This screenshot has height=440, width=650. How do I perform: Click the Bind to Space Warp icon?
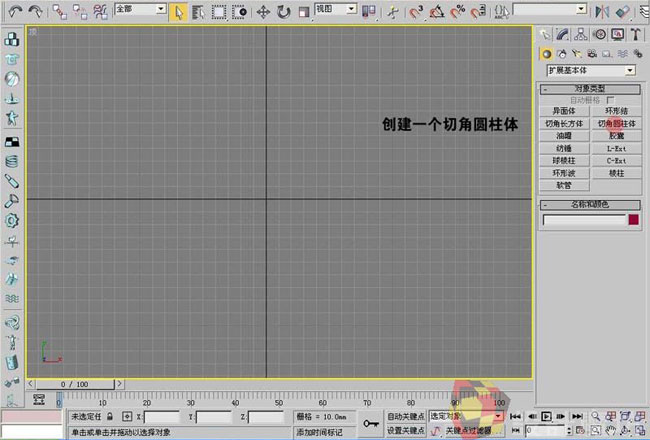[100, 12]
